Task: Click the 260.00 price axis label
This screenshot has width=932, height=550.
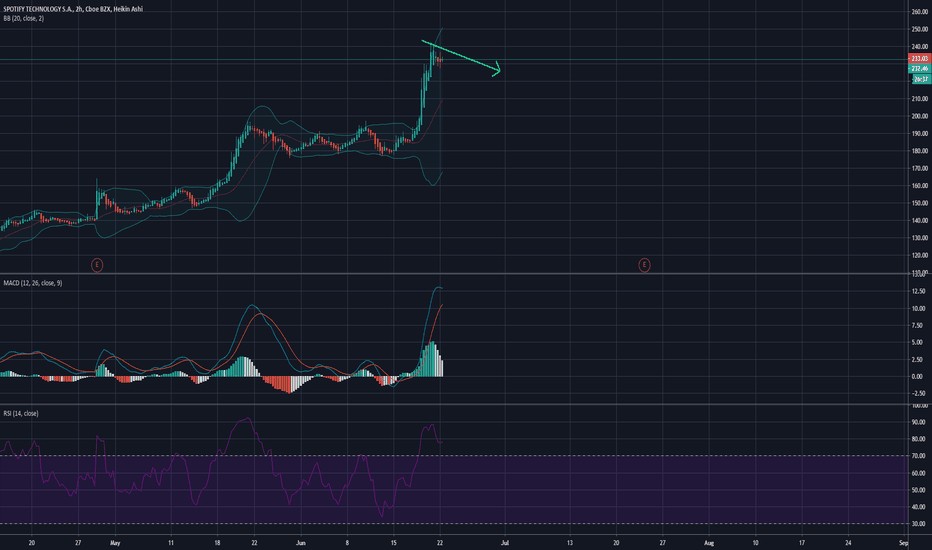Action: 920,11
